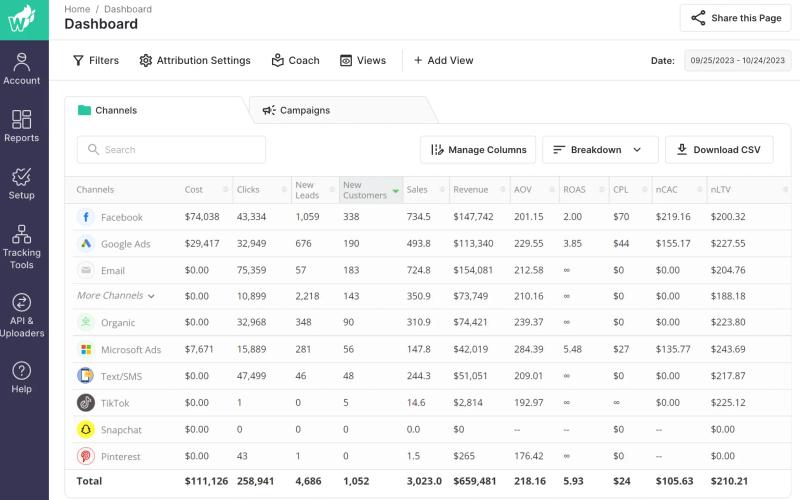Open the Help sidebar icon
This screenshot has height=500, width=800.
[21, 377]
